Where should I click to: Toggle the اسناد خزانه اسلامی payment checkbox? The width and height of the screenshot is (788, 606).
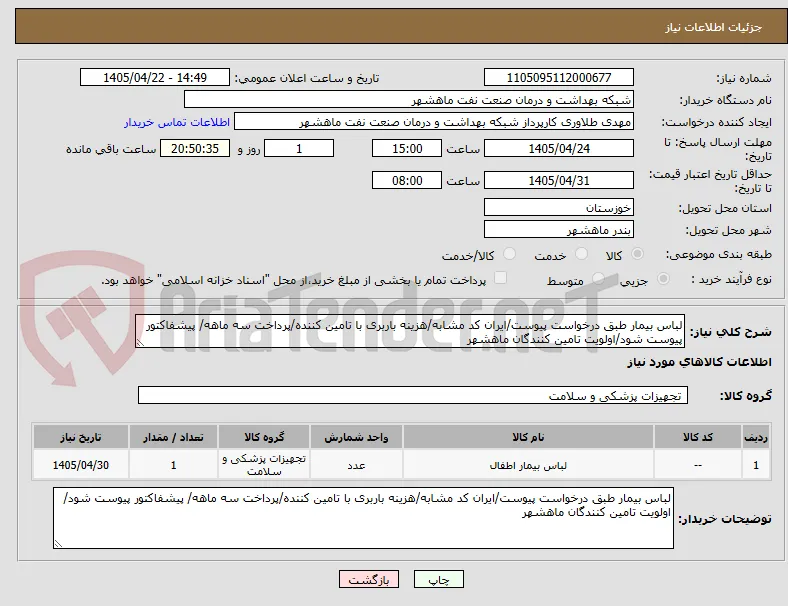coord(501,278)
